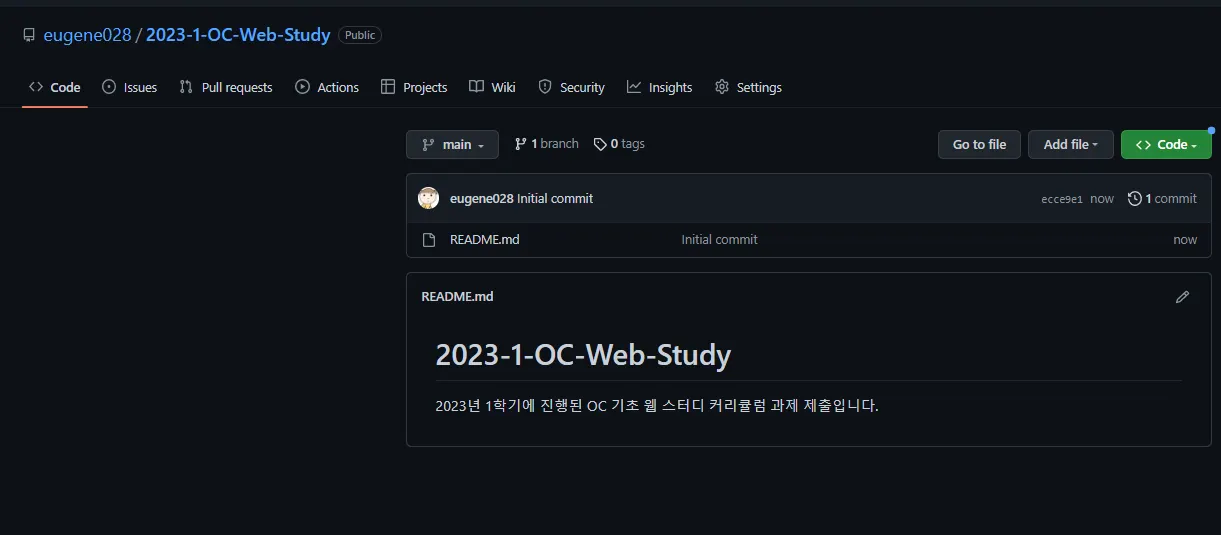Click the tag icon next to 0 tags
Screen dimensions: 1221x535
pyautogui.click(x=600, y=144)
